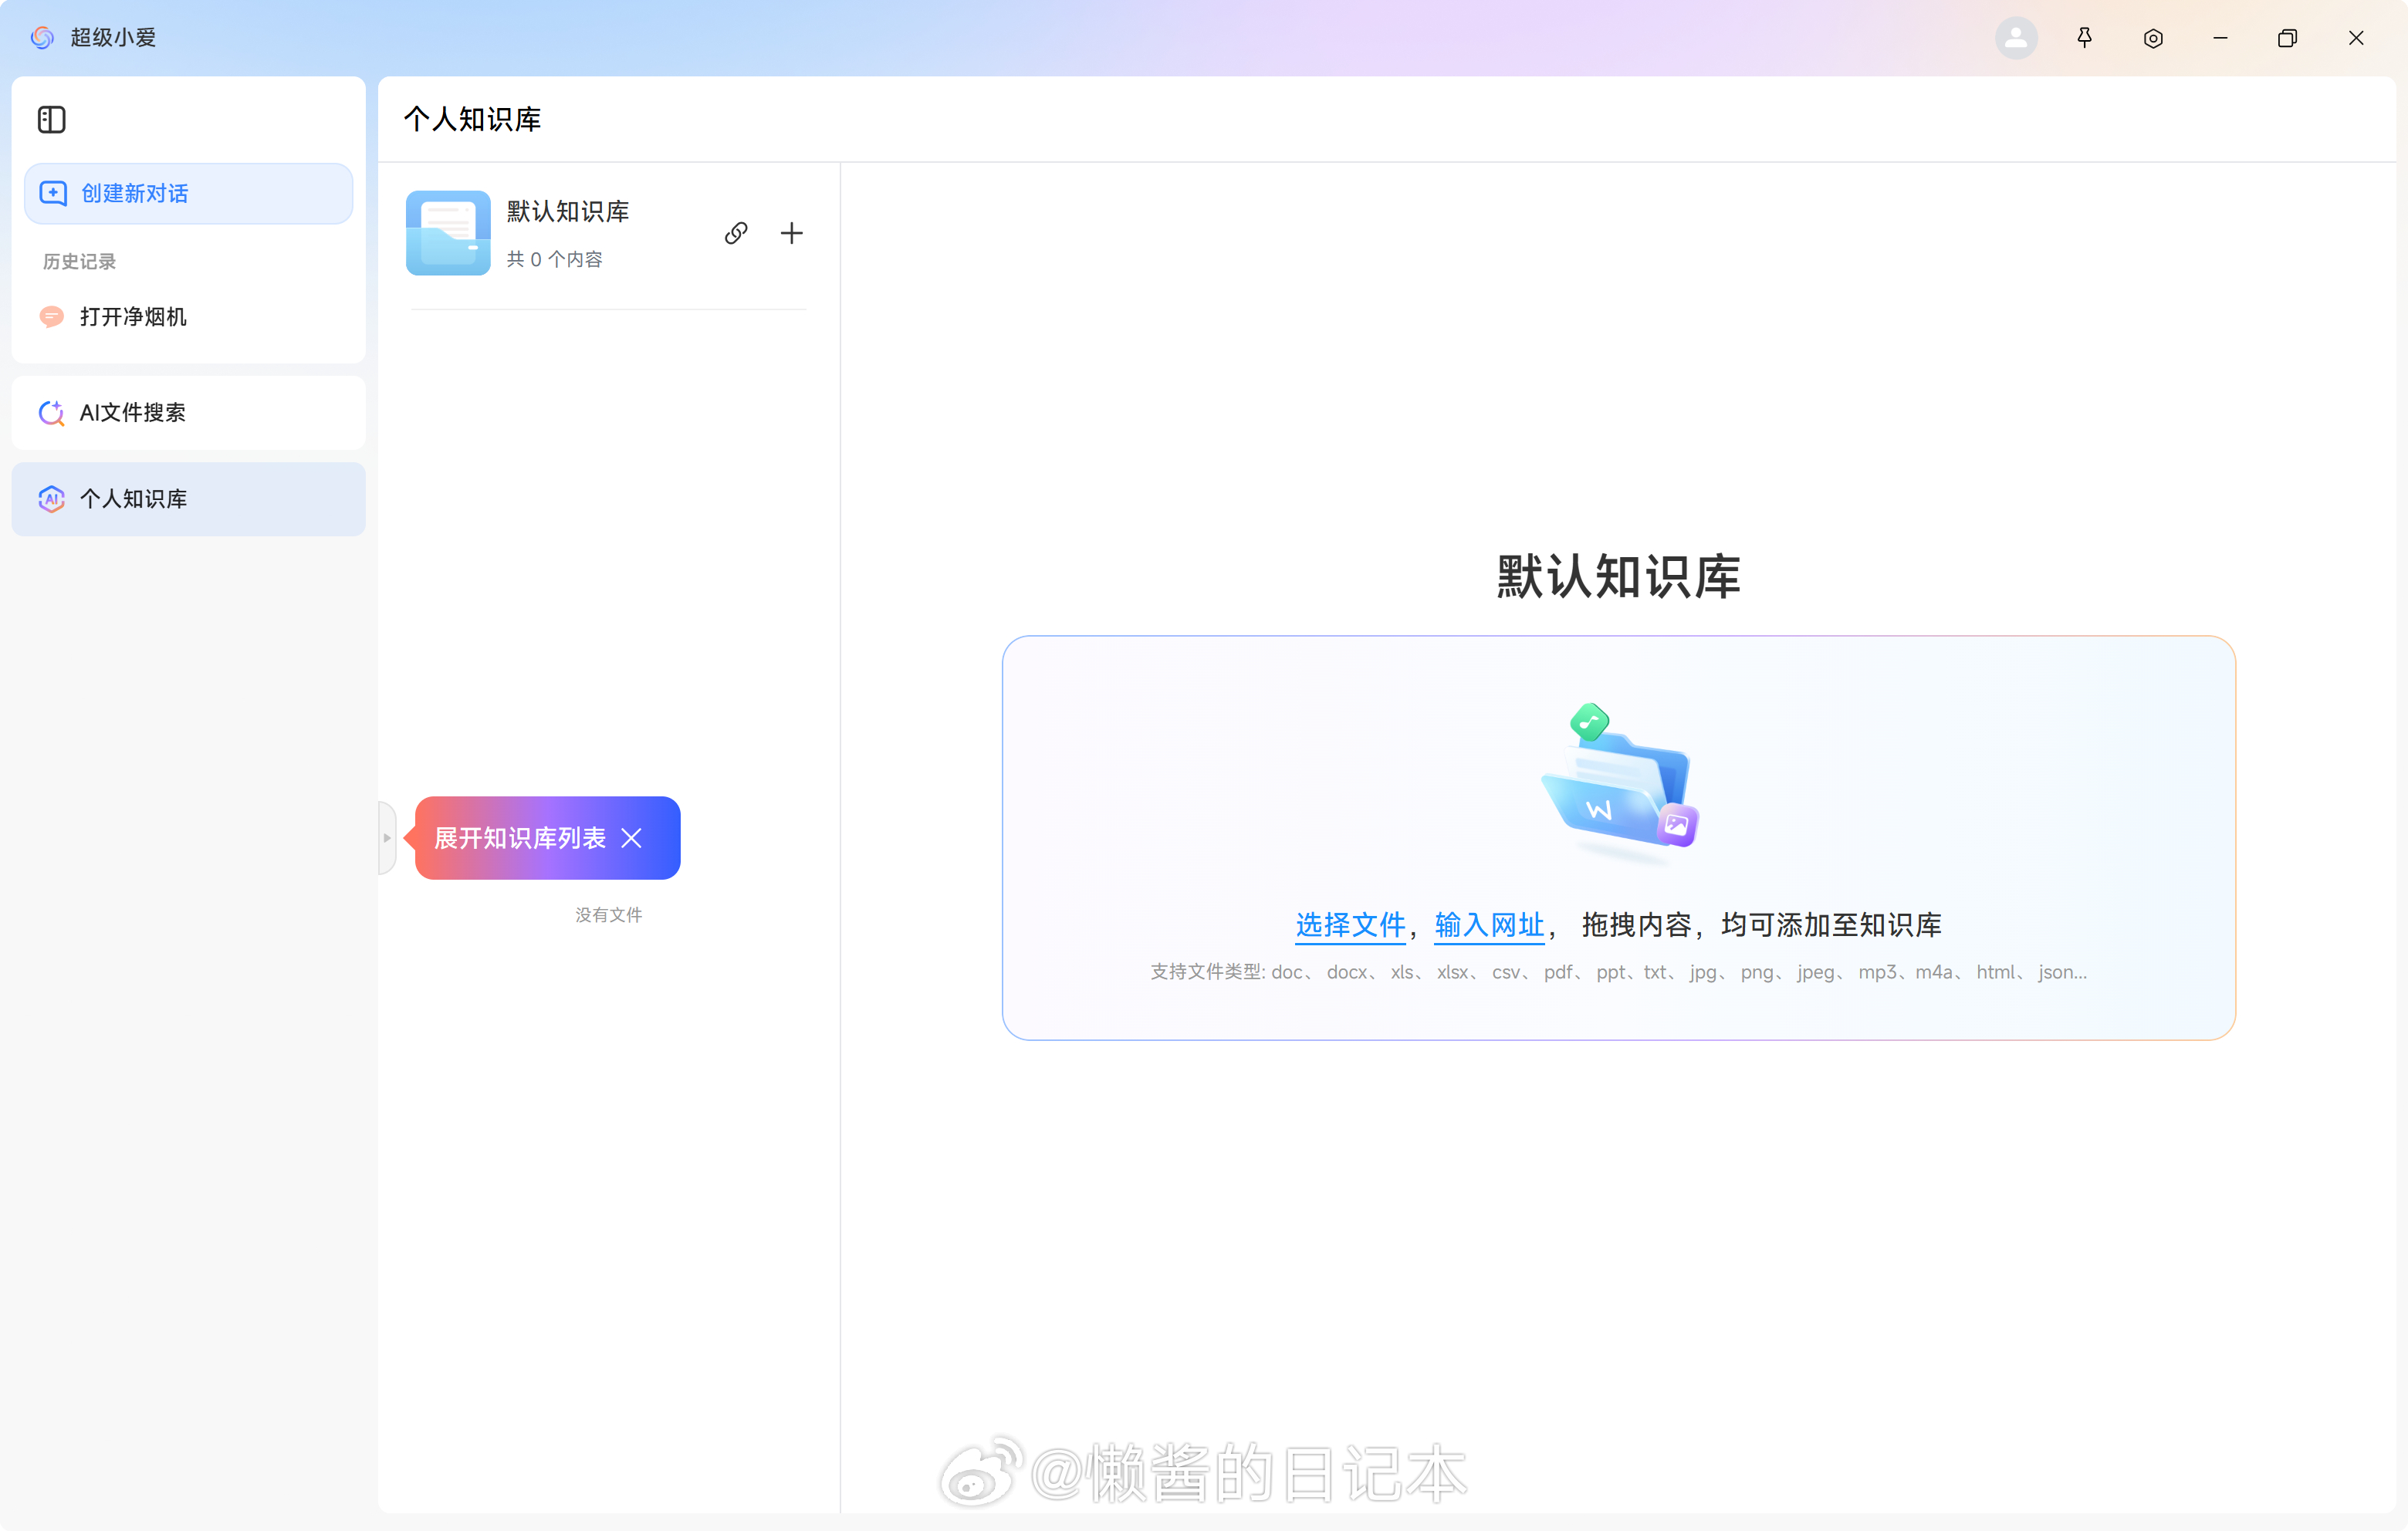Click the AI文件搜索 magnifier icon
The image size is (2408, 1531).
[51, 413]
